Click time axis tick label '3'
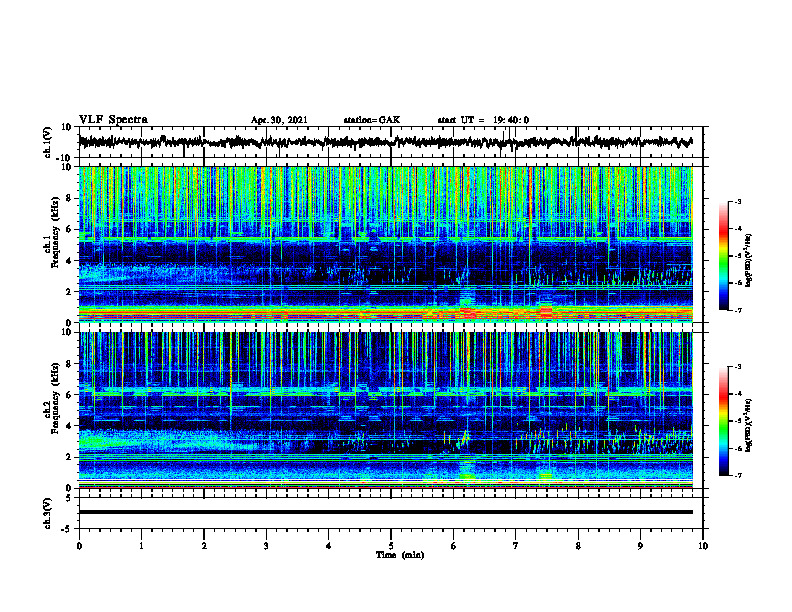The height and width of the screenshot is (612, 792). [266, 546]
